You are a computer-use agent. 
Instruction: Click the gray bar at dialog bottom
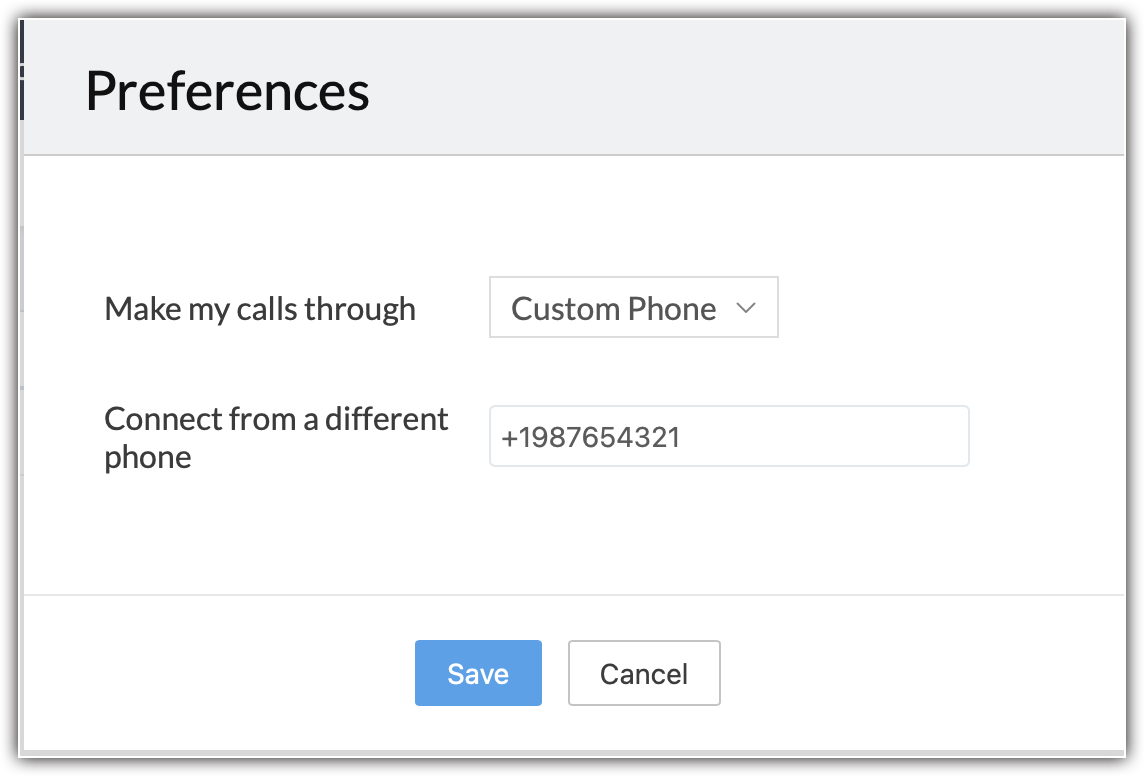[572, 752]
